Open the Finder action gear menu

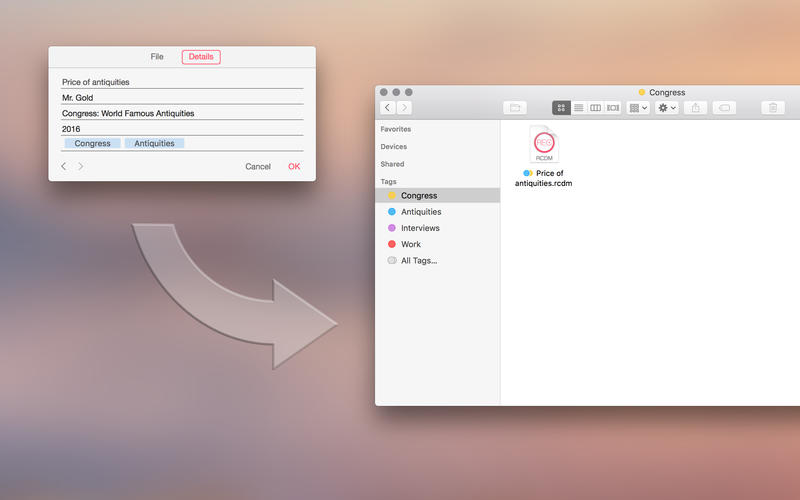click(667, 108)
